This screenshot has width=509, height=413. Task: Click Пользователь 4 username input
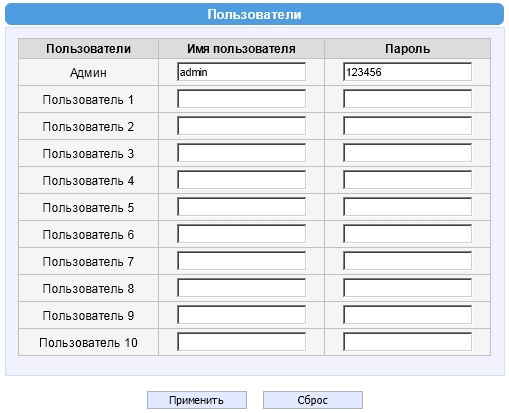pyautogui.click(x=241, y=180)
